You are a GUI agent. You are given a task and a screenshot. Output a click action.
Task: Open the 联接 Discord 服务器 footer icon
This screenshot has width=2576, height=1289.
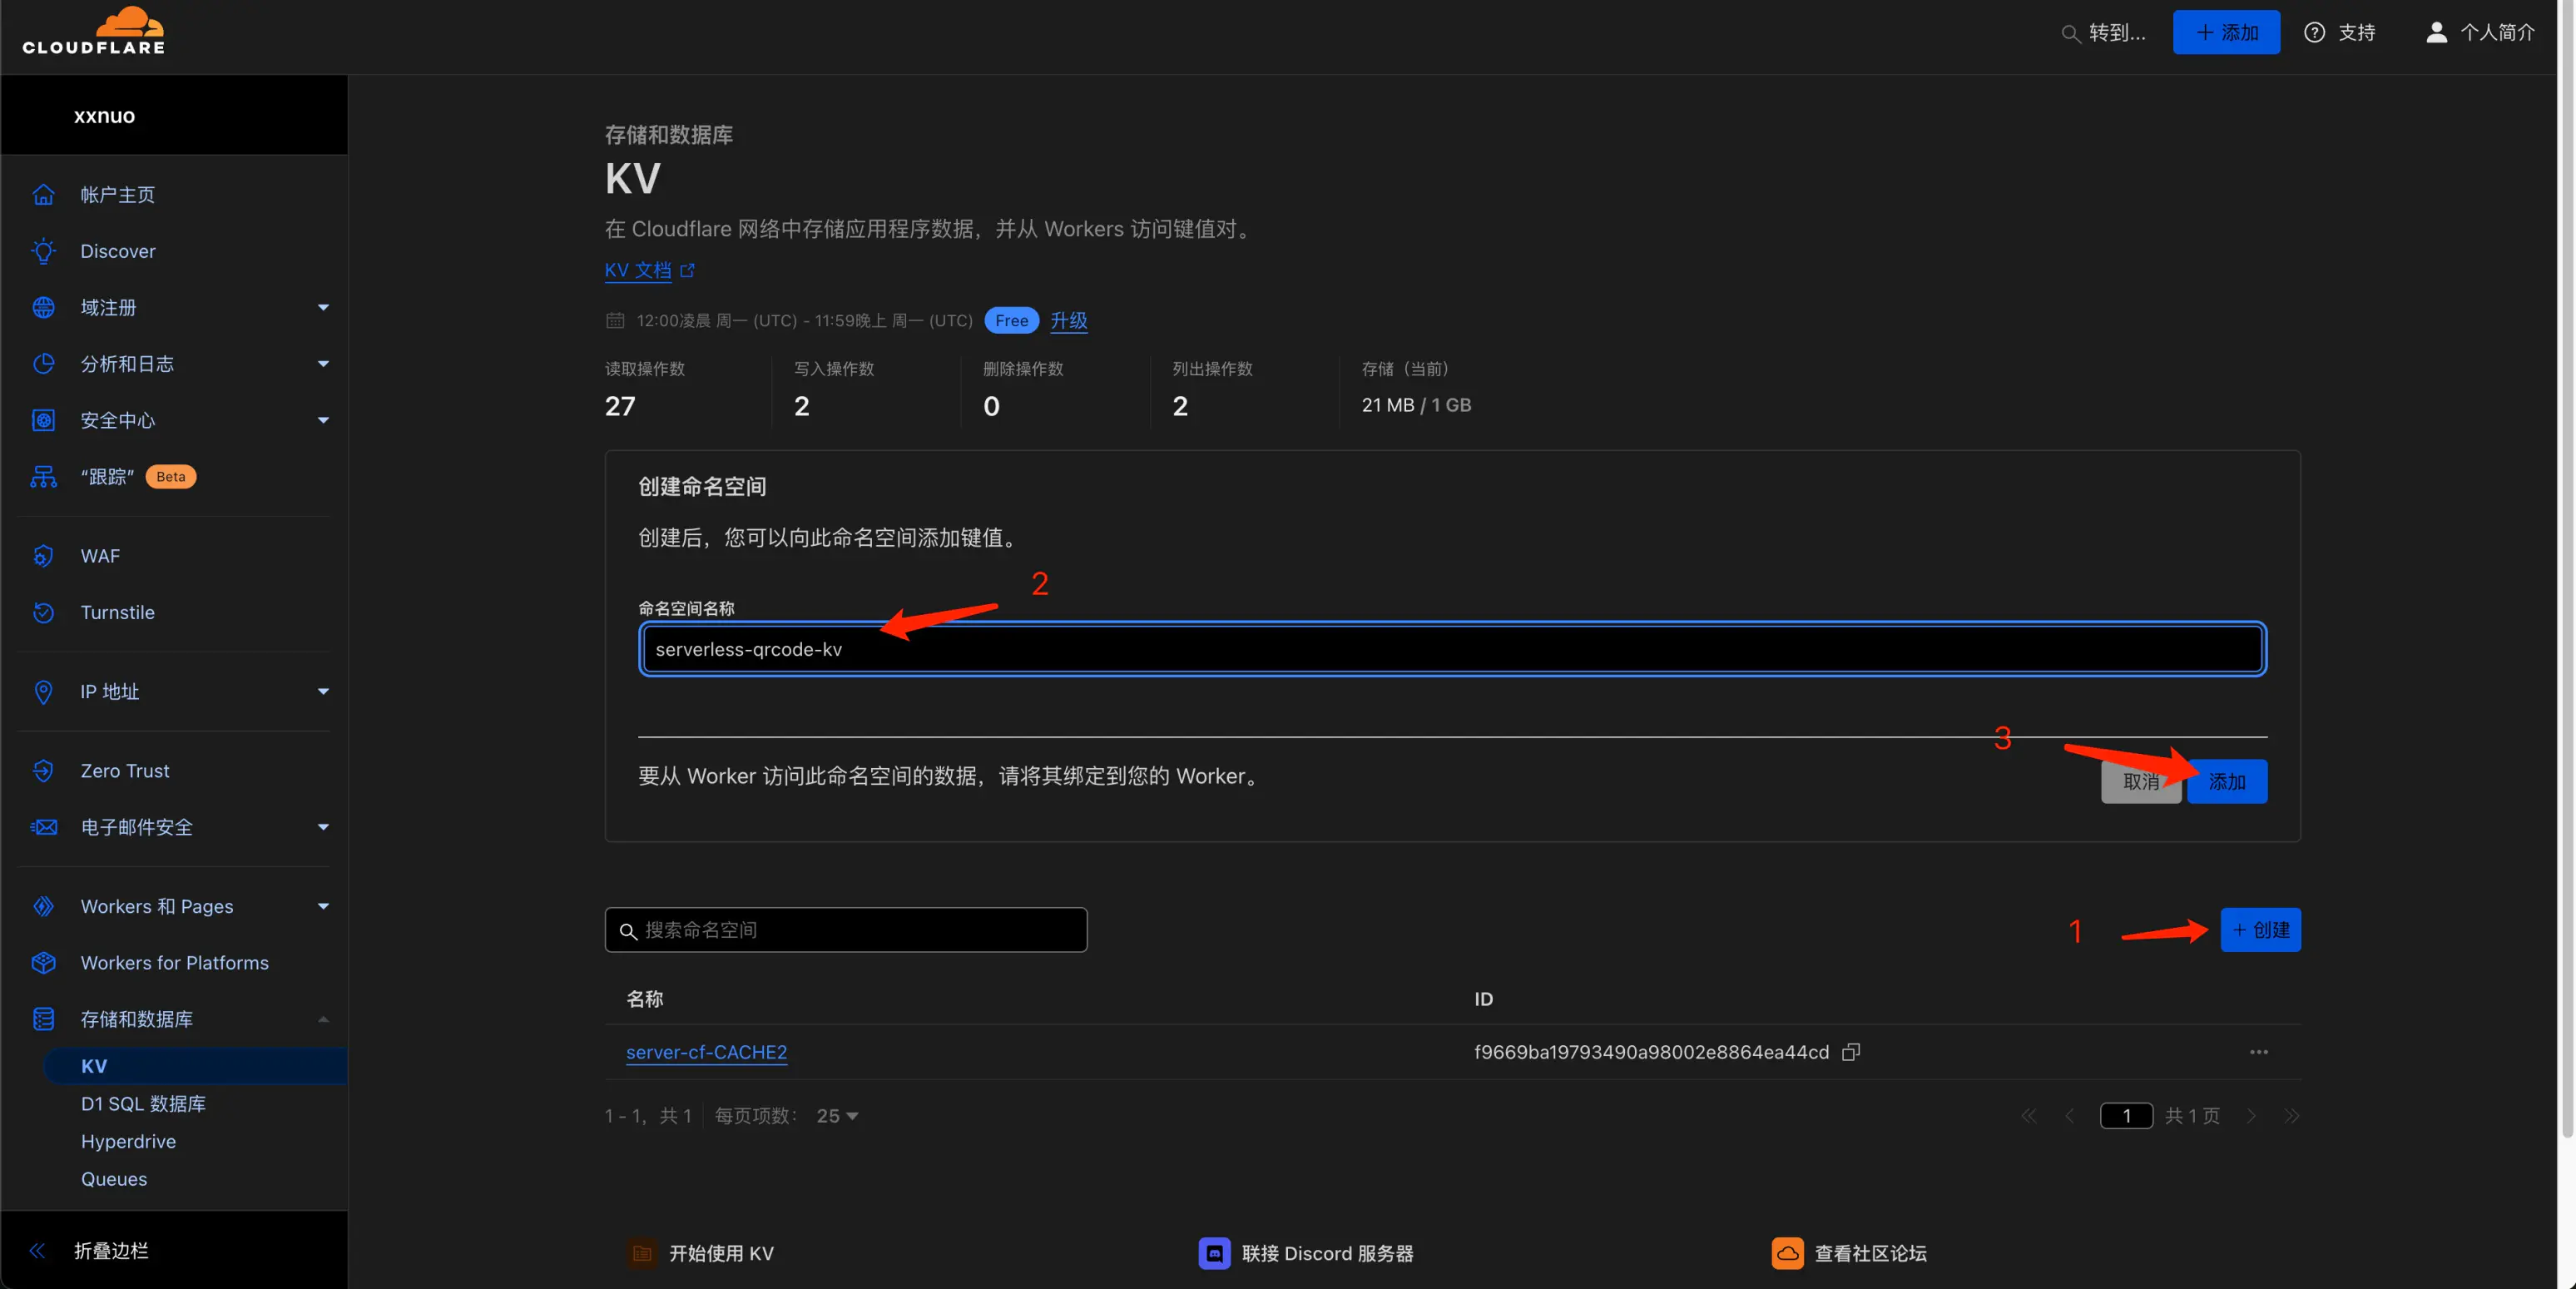[x=1213, y=1253]
